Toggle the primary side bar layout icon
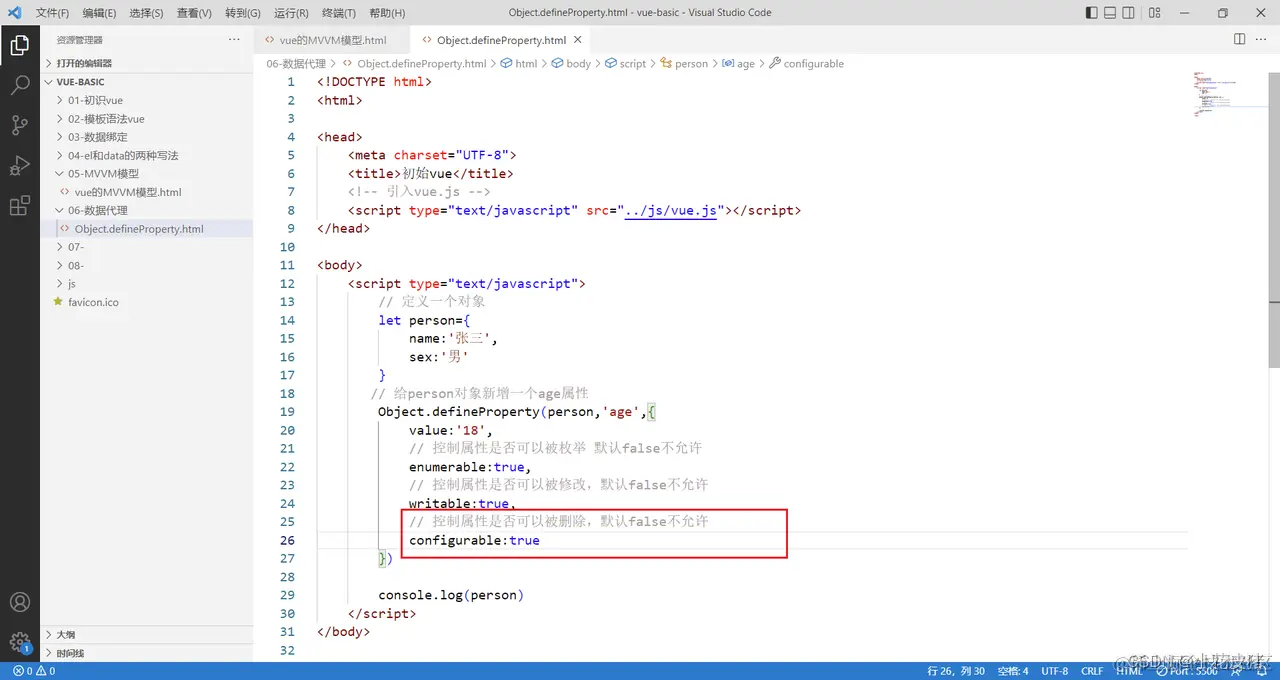 (1091, 13)
